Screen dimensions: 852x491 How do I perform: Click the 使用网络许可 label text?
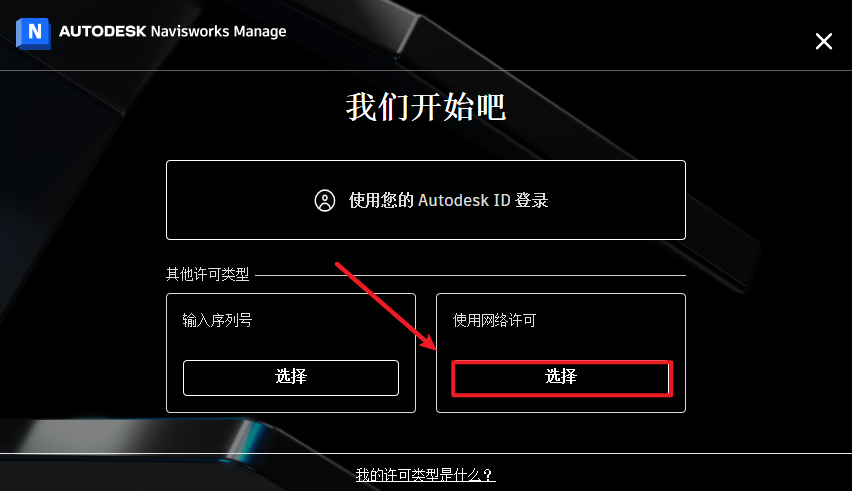494,320
